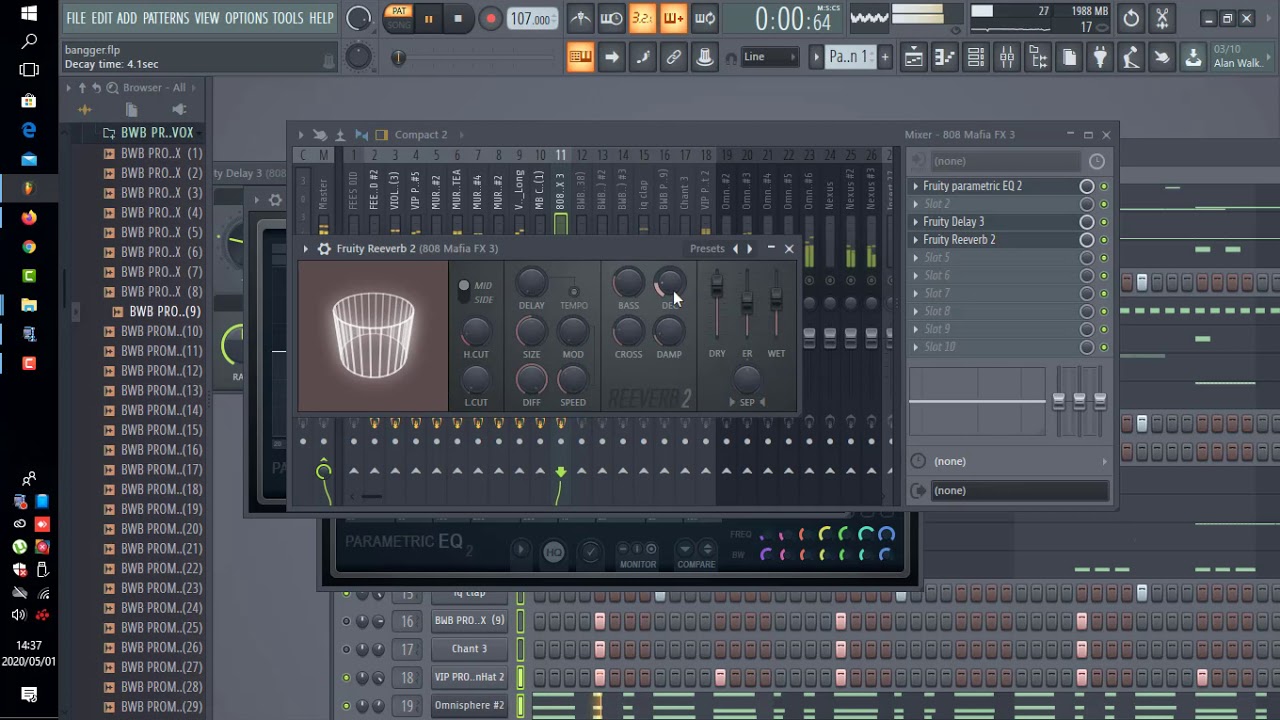Expand Fruity parametric EQ 2 slot arrow
This screenshot has width=1280, height=720.
[x=915, y=186]
